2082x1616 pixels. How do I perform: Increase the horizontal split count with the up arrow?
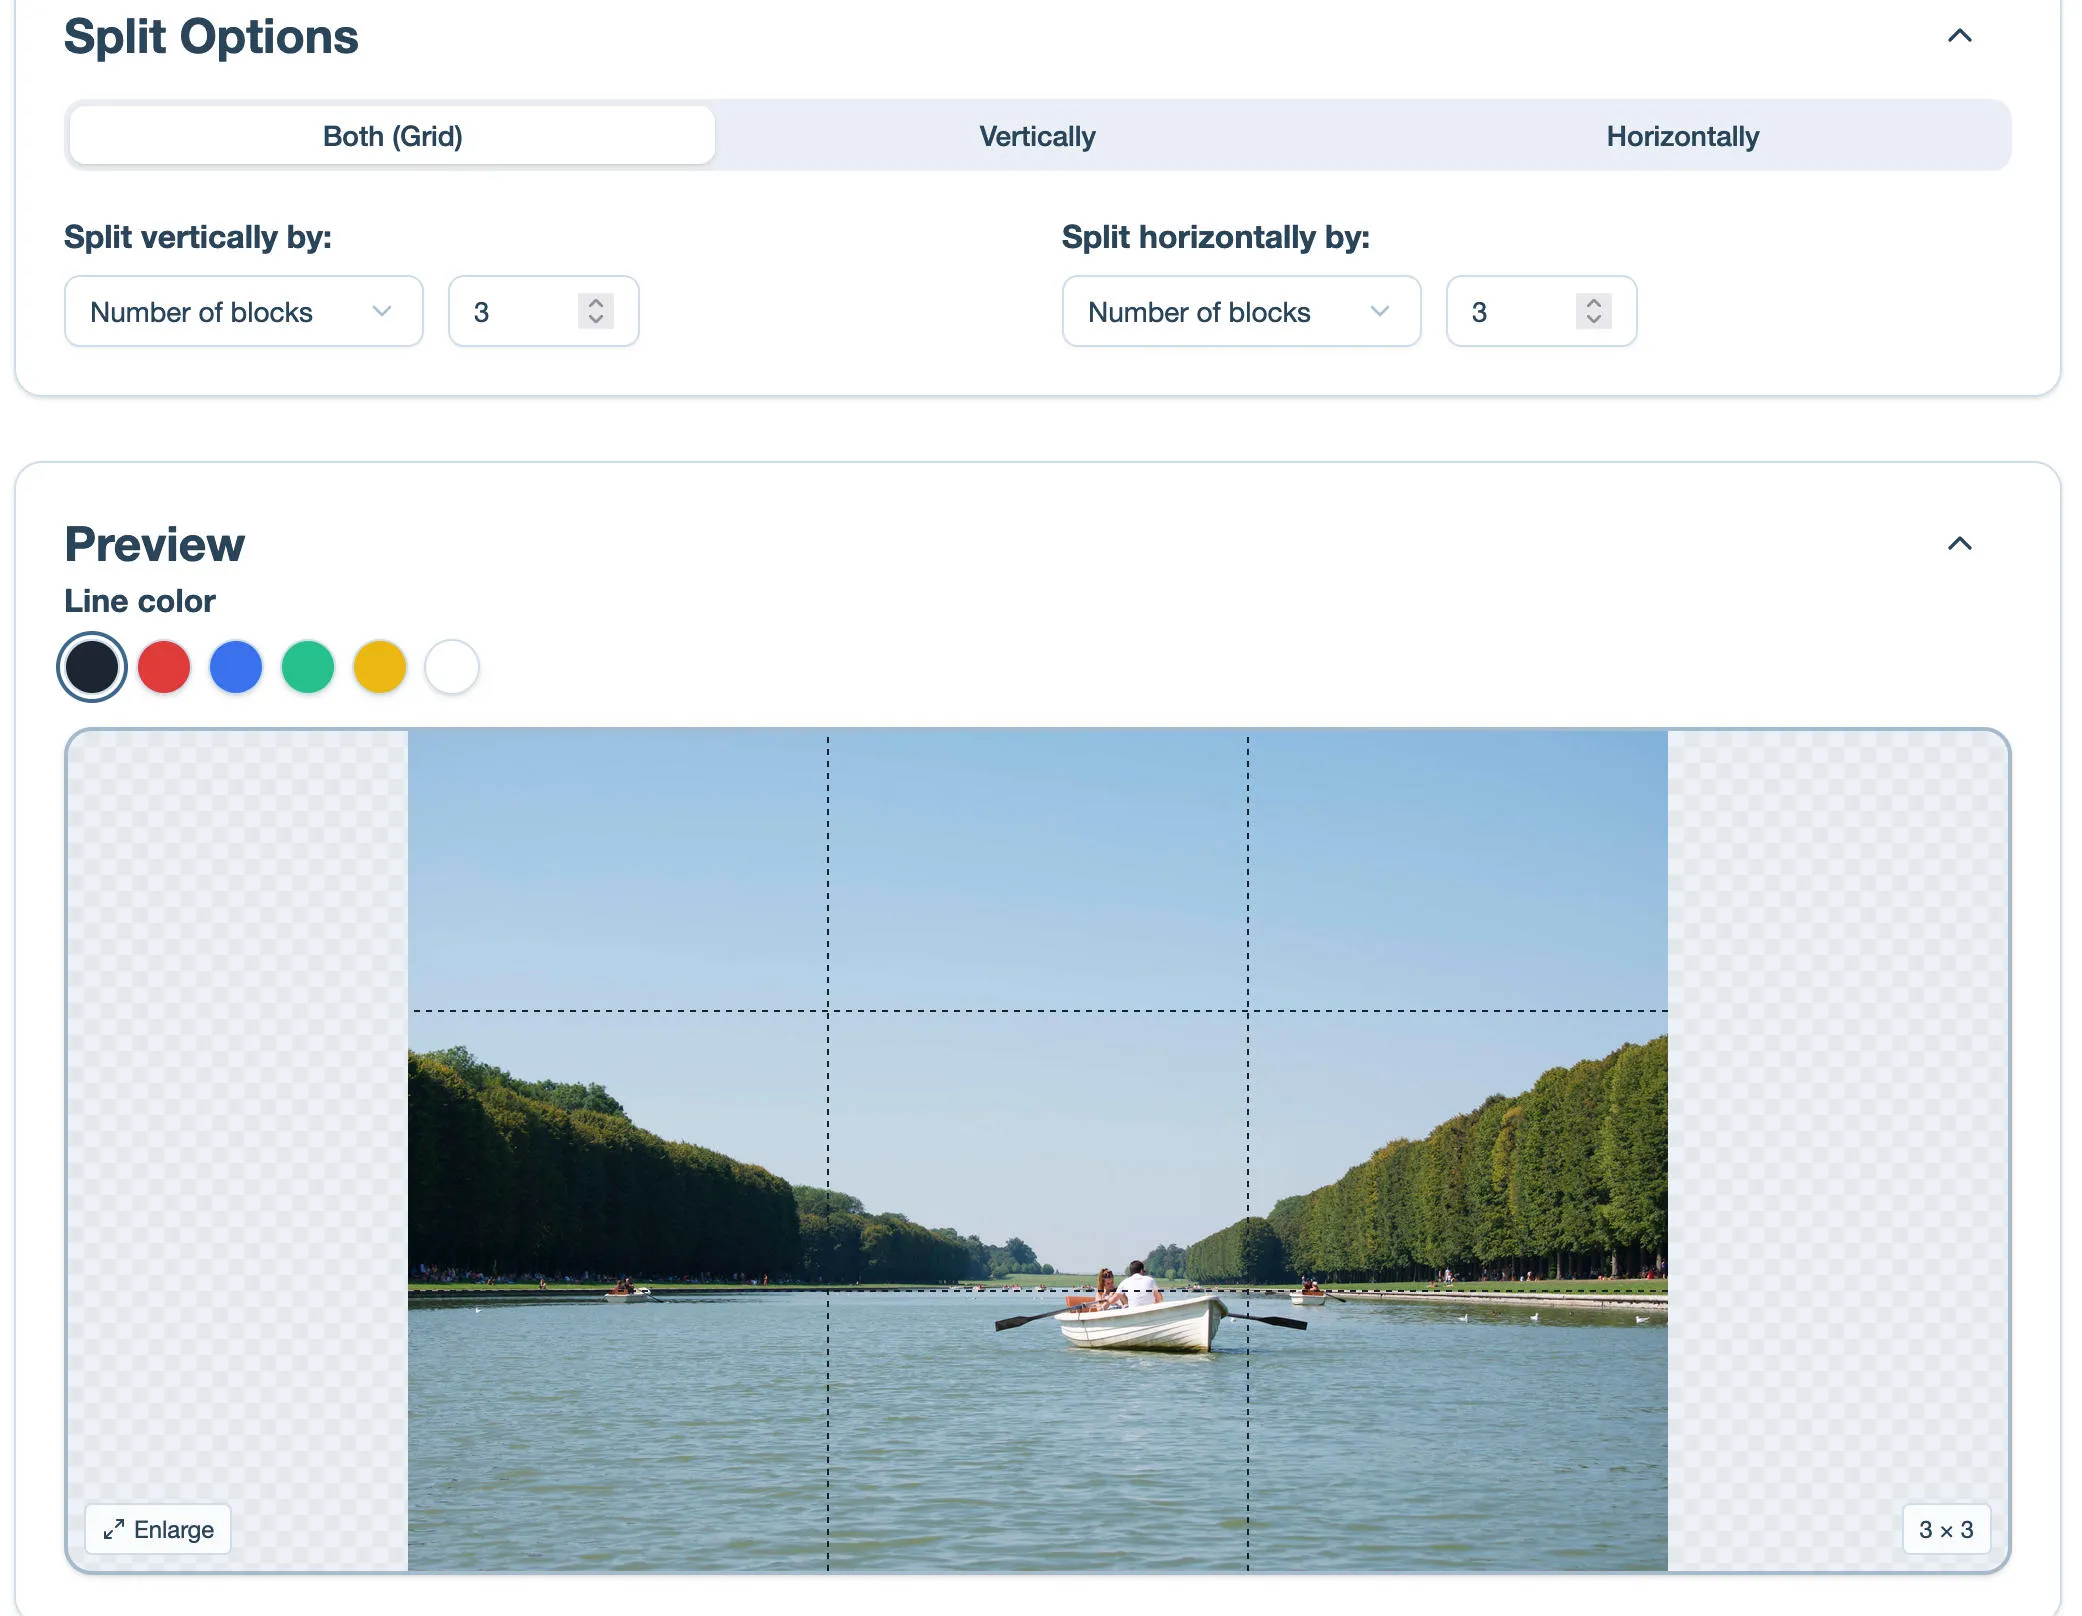(x=1594, y=303)
